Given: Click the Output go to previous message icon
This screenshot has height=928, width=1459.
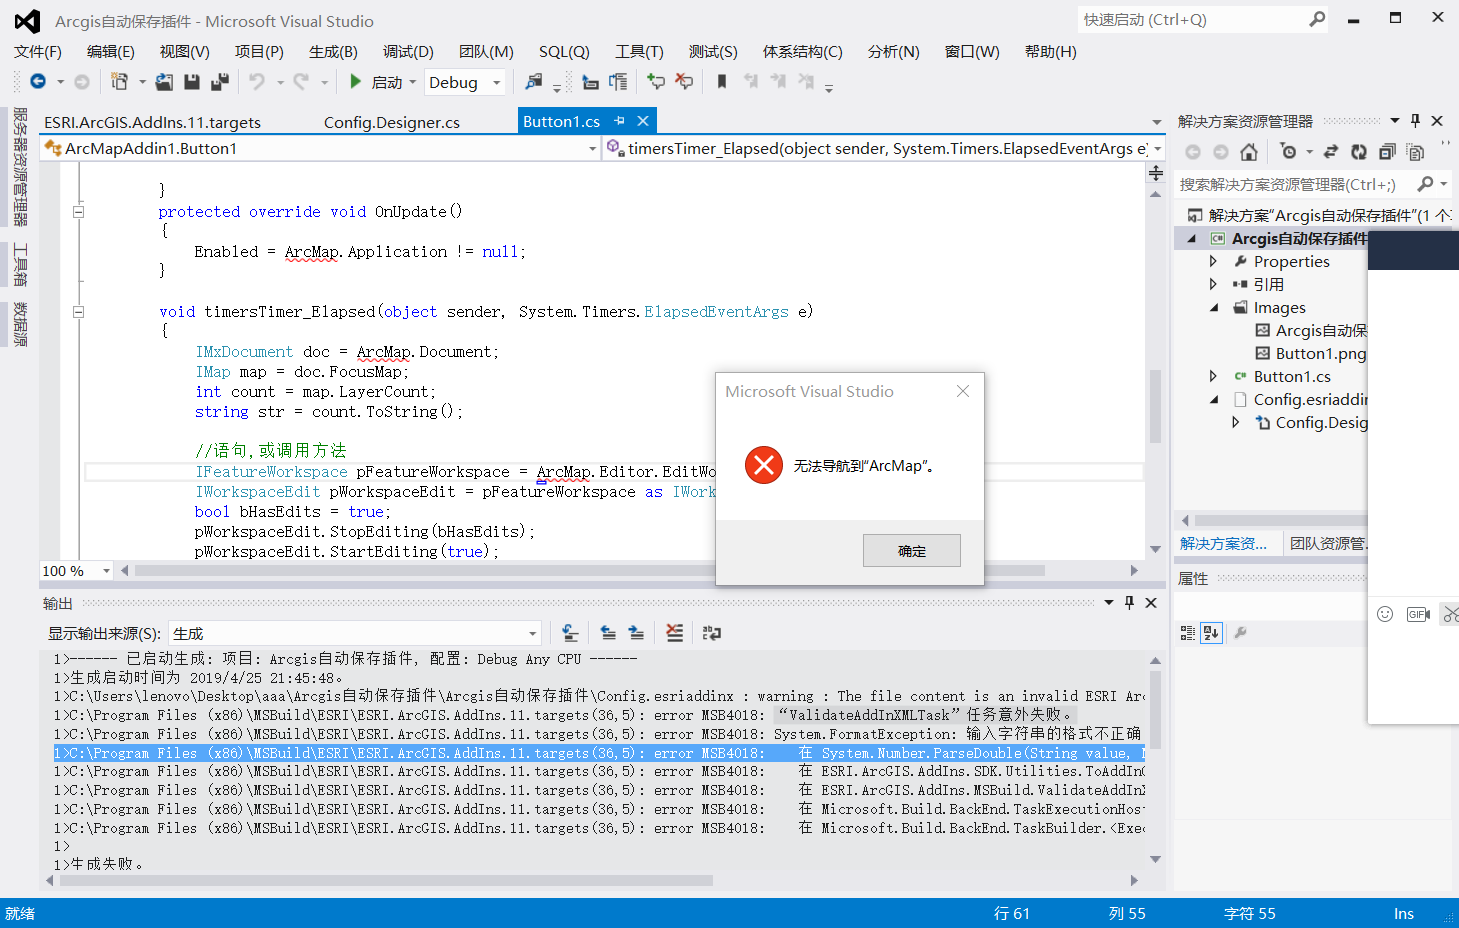Looking at the screenshot, I should (608, 632).
